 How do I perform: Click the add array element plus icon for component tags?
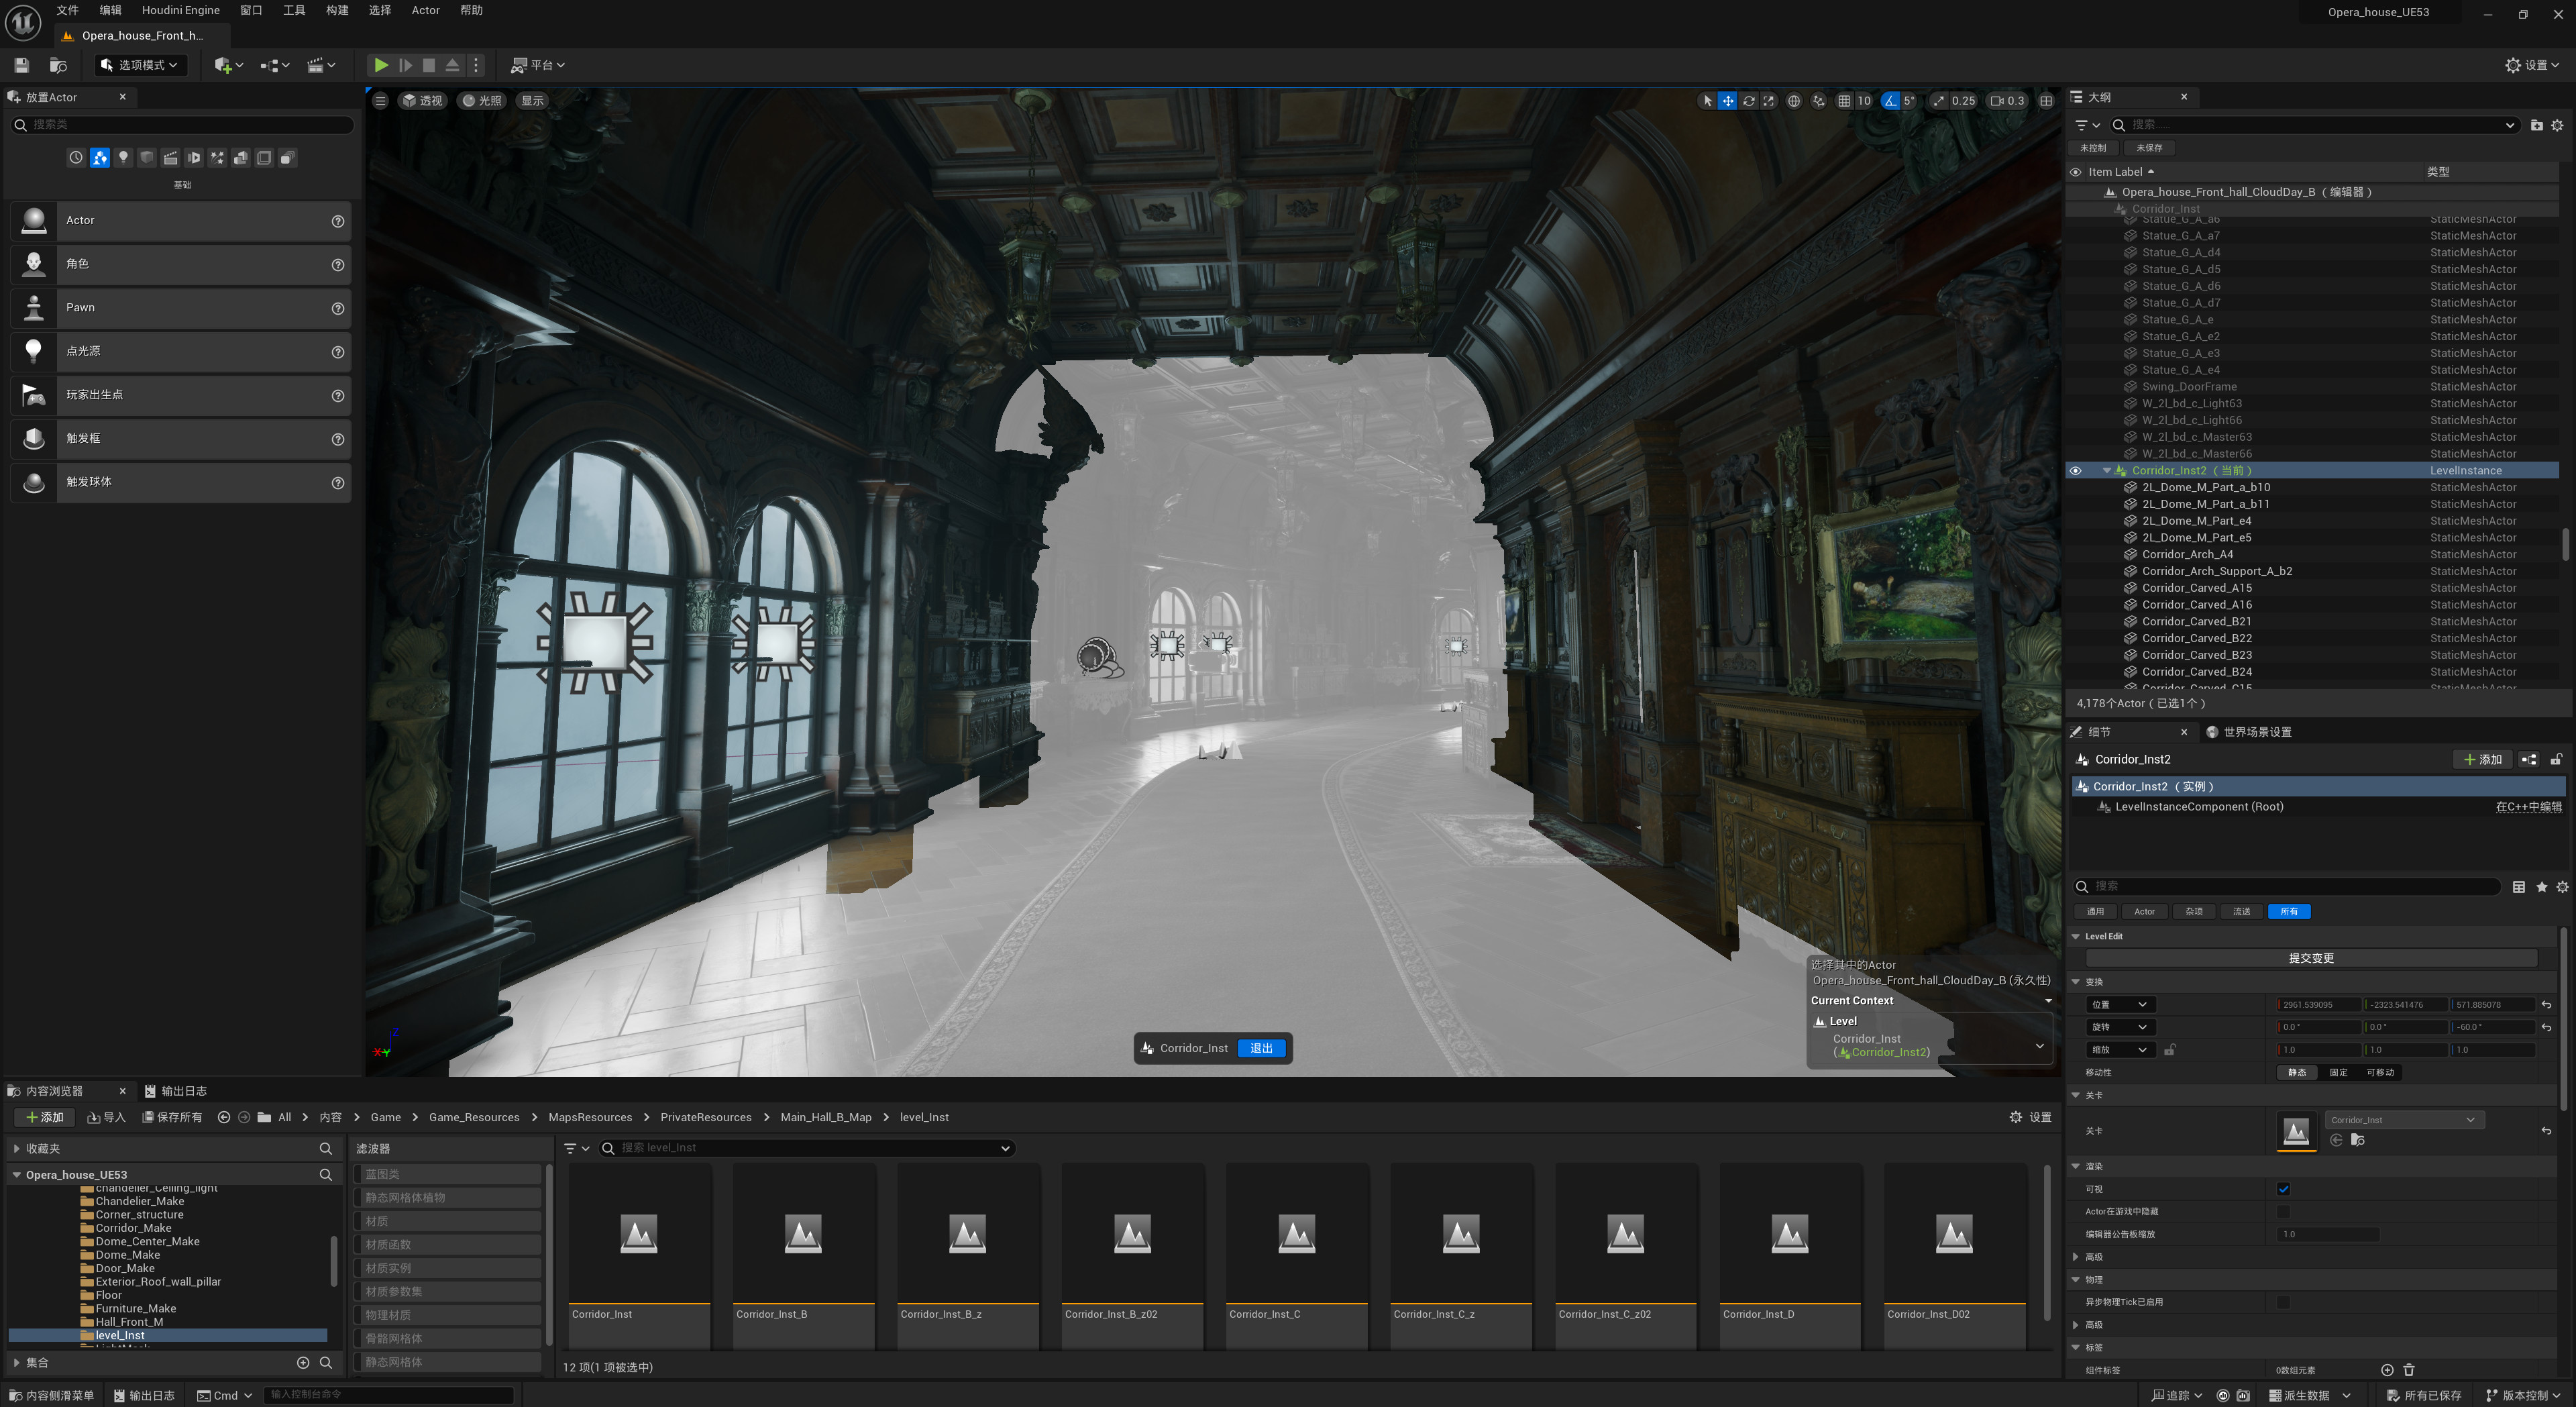[2387, 1370]
